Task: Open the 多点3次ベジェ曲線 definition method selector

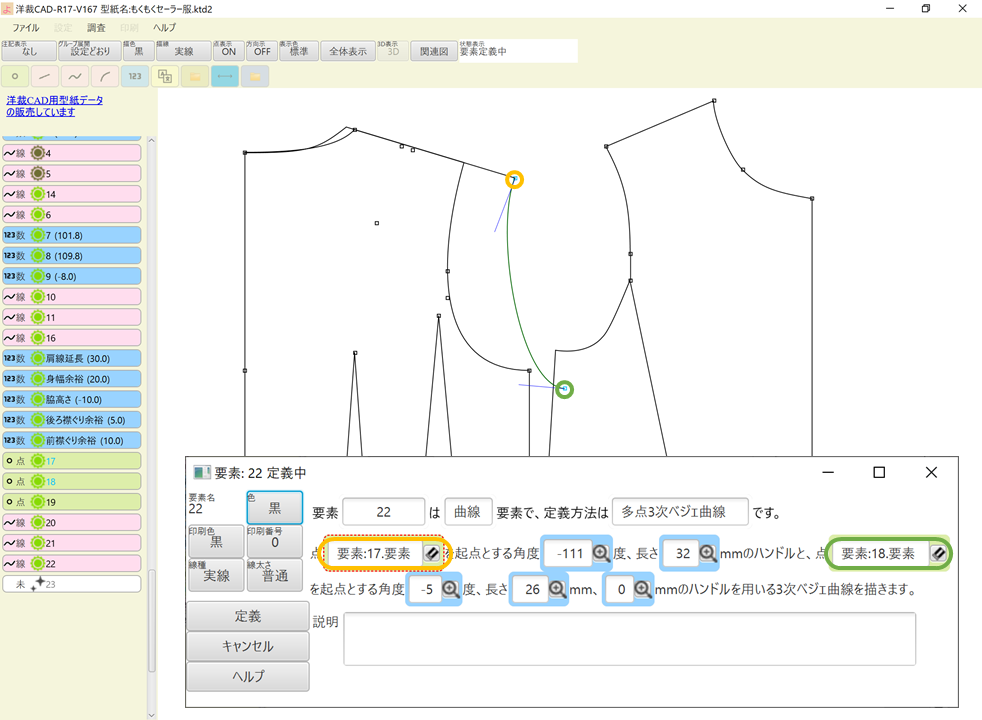Action: coord(679,511)
